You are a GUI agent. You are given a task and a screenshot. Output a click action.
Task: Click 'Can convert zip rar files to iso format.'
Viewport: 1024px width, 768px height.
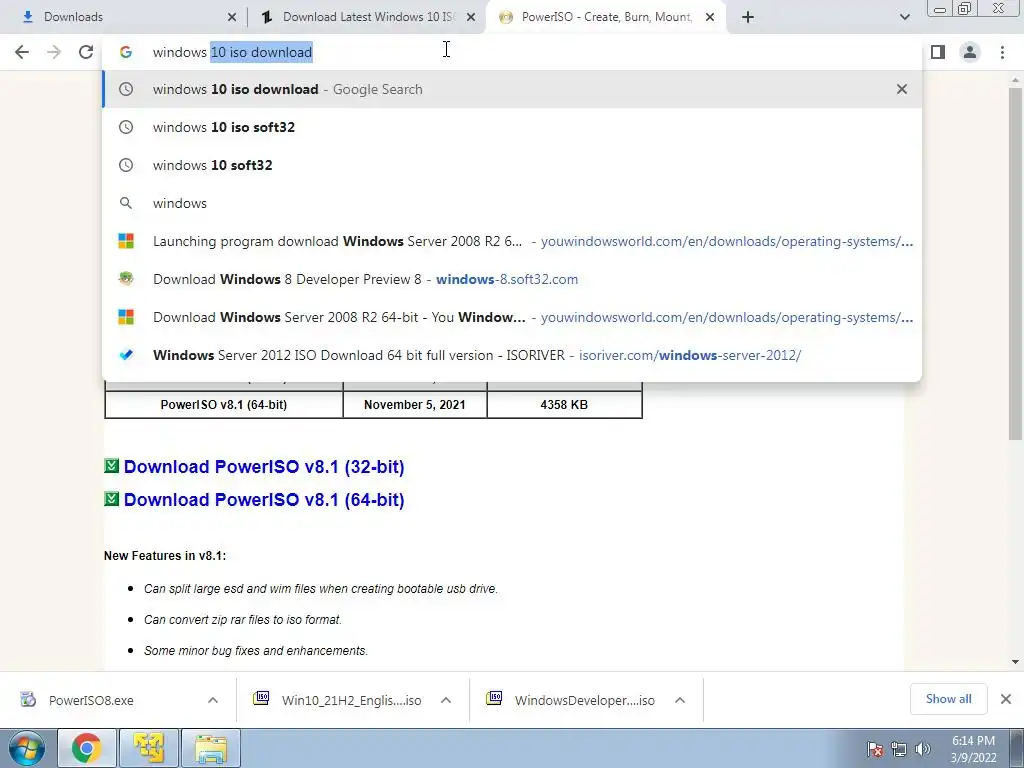[242, 620]
